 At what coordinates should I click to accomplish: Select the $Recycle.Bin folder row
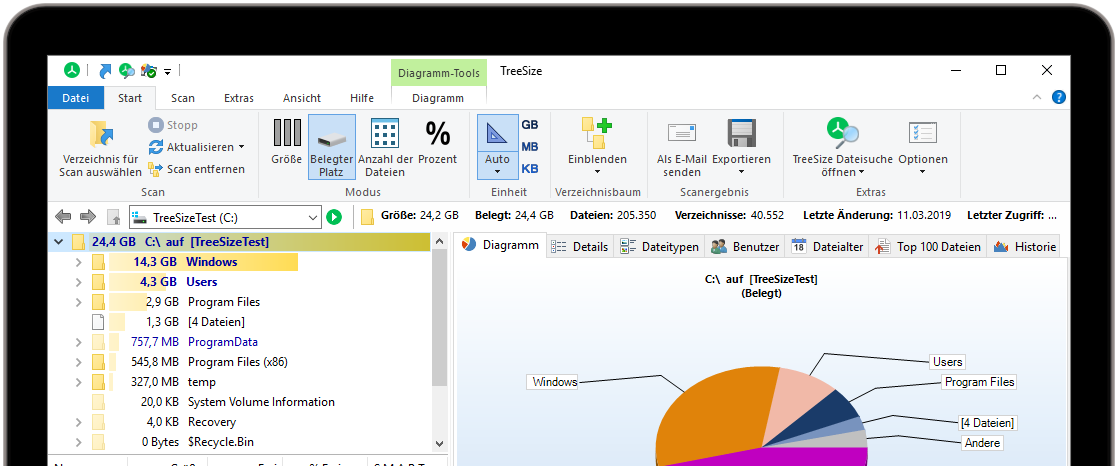tap(239, 442)
